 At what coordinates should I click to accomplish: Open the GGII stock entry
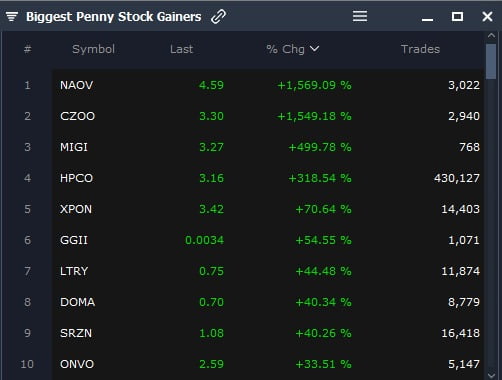tap(74, 240)
